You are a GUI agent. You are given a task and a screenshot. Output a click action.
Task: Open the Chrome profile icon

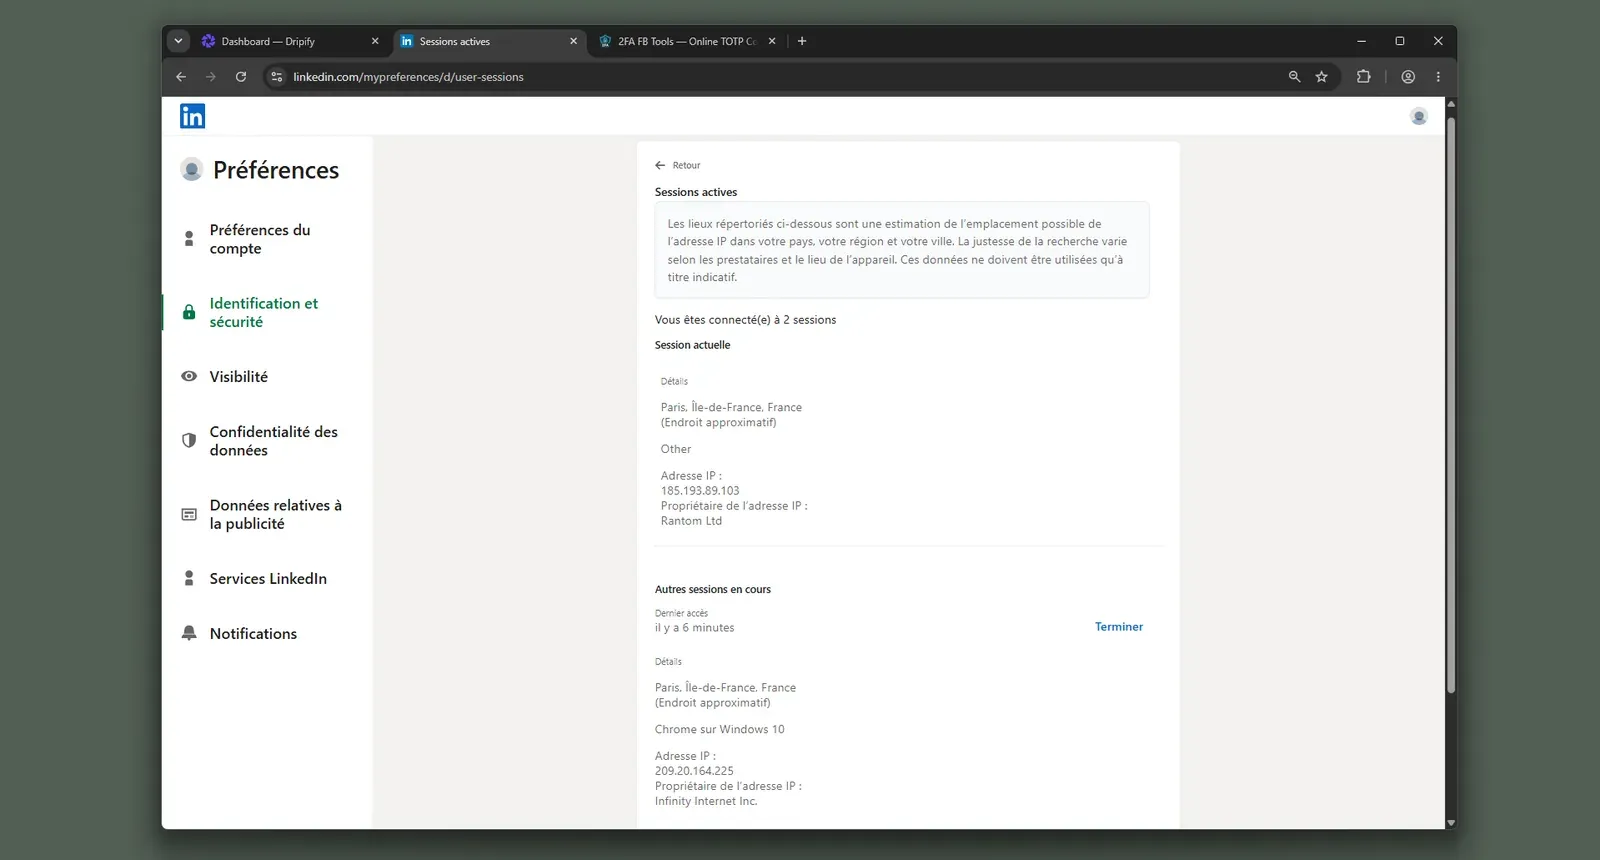[1408, 77]
